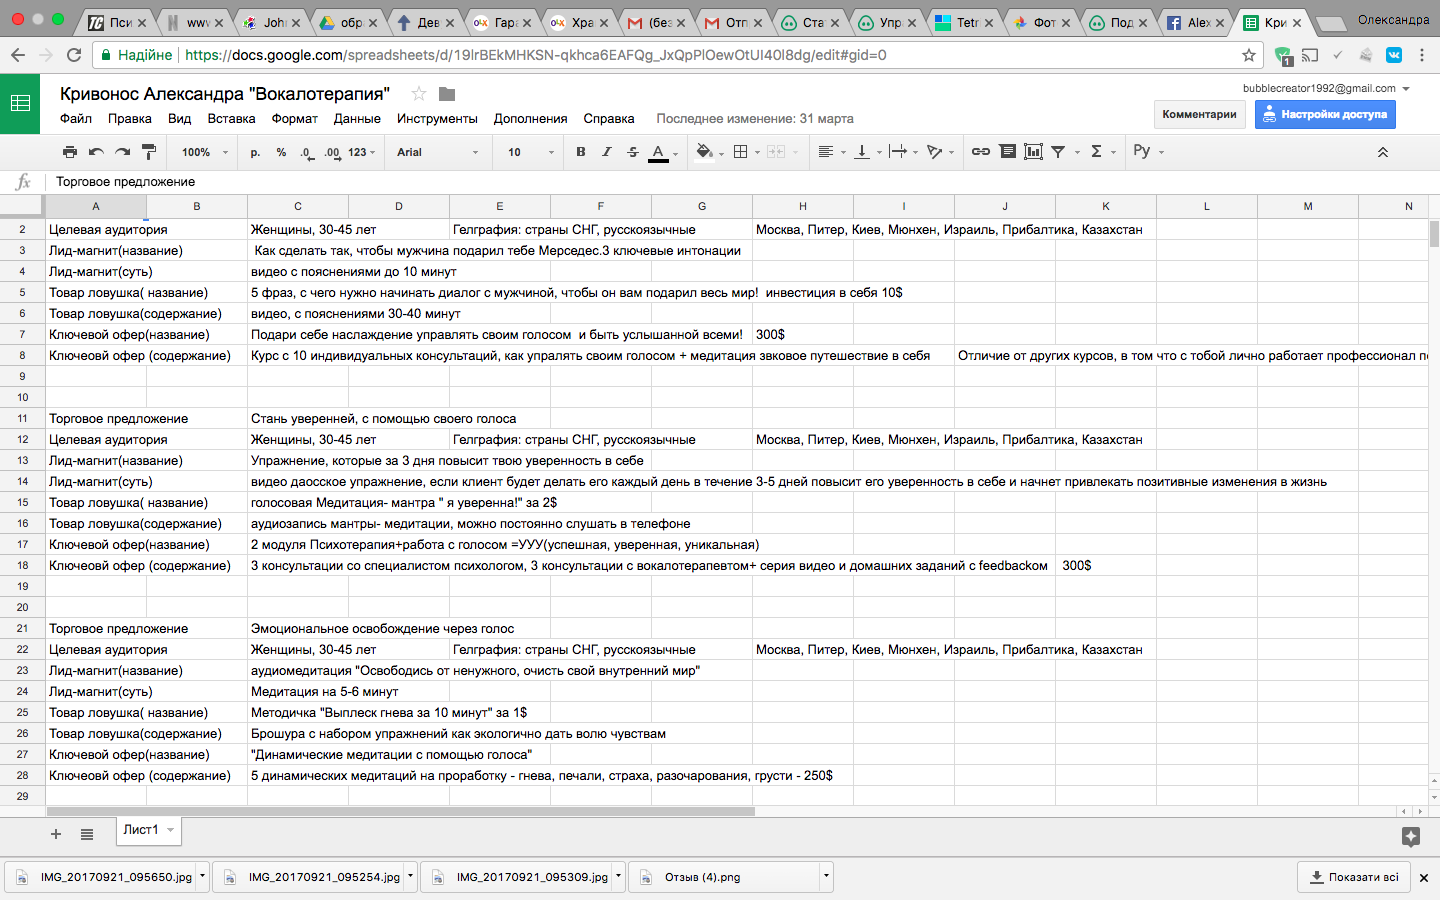Insert a link with the chain icon
1440x900 pixels.
(x=981, y=152)
